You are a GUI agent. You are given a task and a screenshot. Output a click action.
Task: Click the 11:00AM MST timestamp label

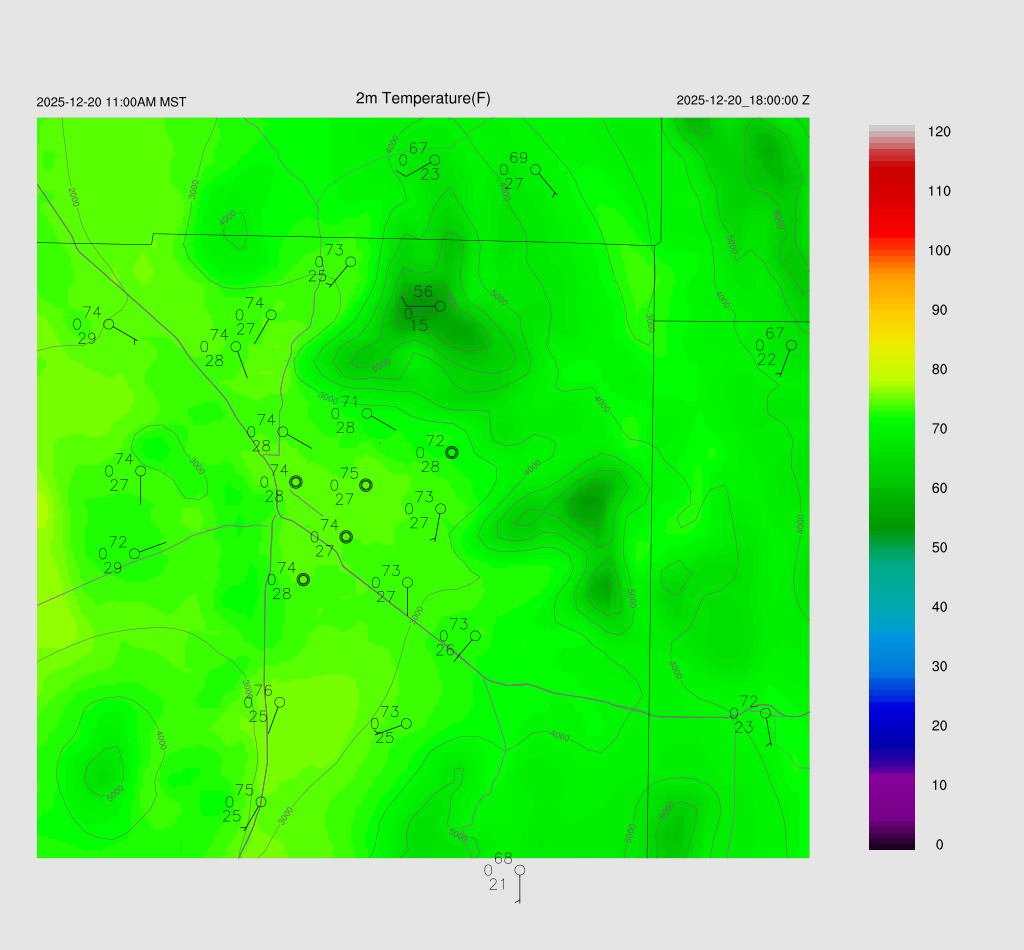click(x=111, y=102)
